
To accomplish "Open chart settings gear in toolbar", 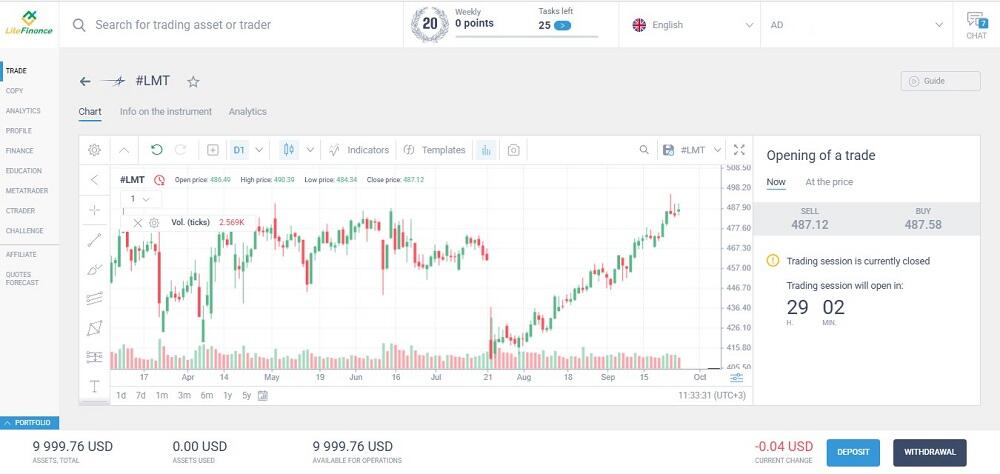I will click(x=94, y=150).
